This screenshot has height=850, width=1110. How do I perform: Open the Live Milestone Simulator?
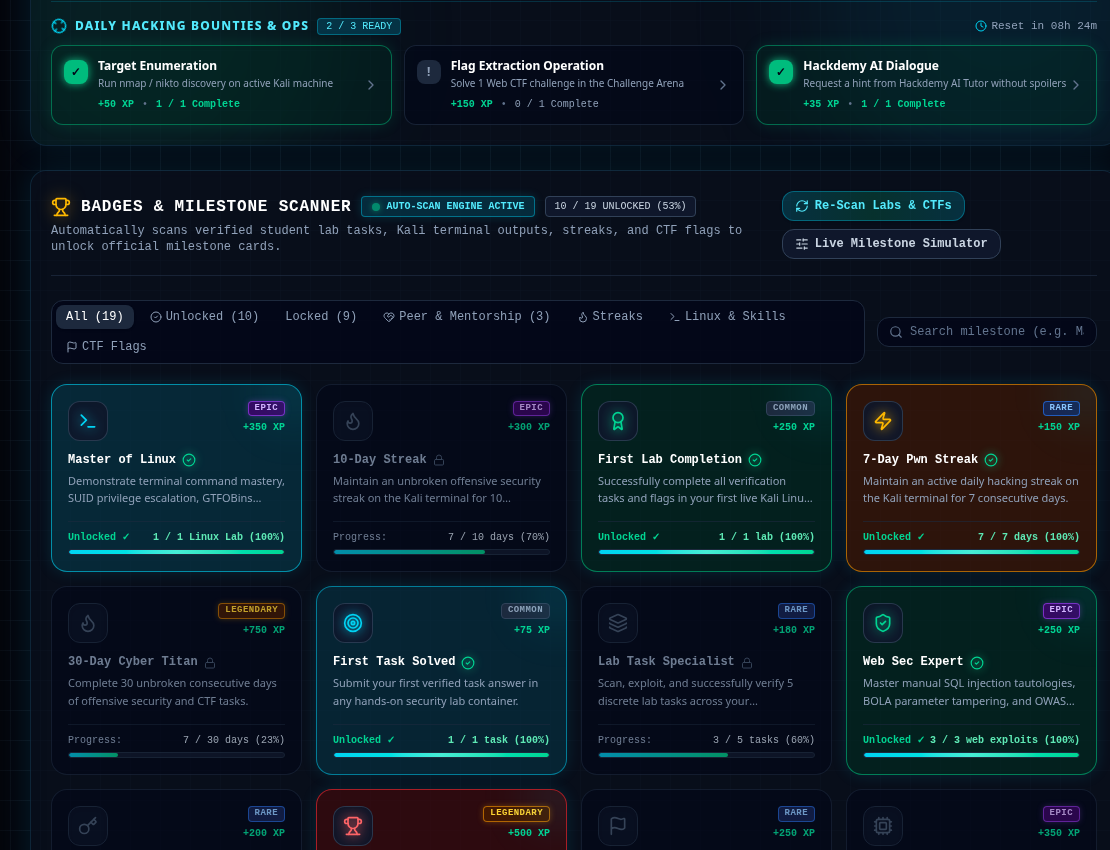[891, 243]
